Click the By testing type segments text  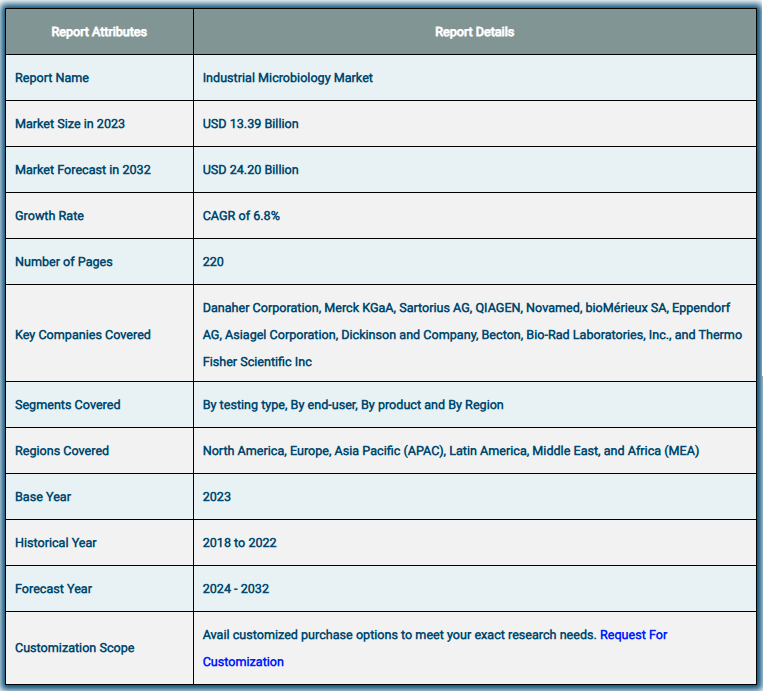click(353, 405)
